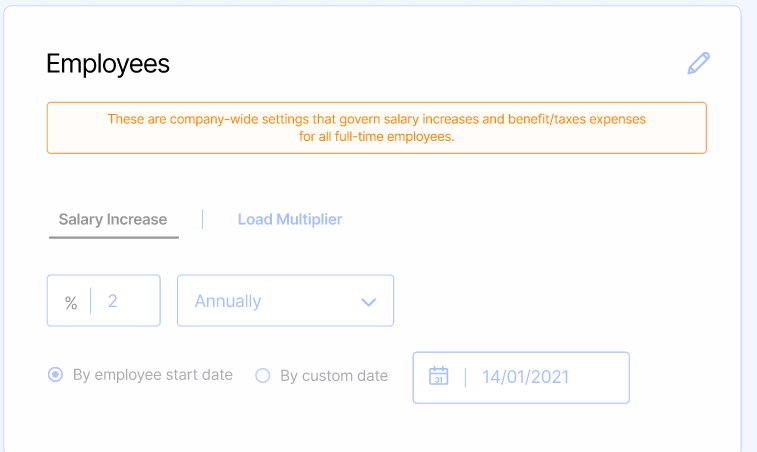Screen dimensions: 757x452
Task: Select the employee start date radio circle
Action: point(56,375)
